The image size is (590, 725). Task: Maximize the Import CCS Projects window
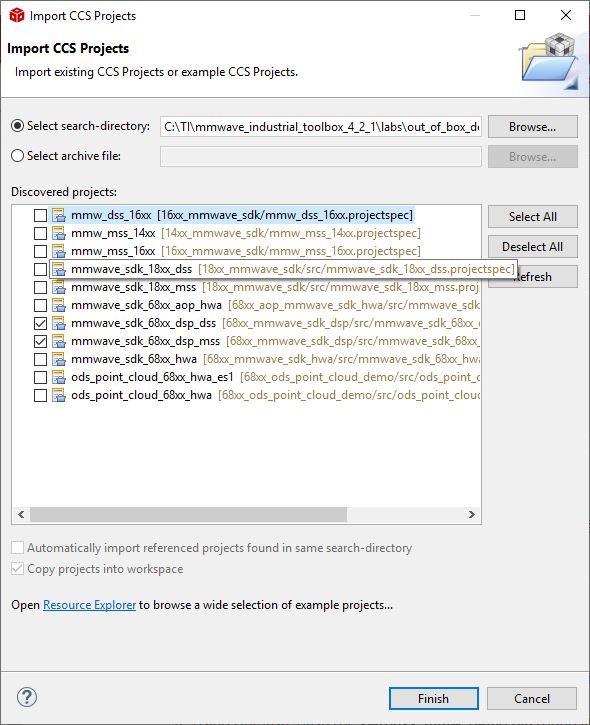click(520, 15)
